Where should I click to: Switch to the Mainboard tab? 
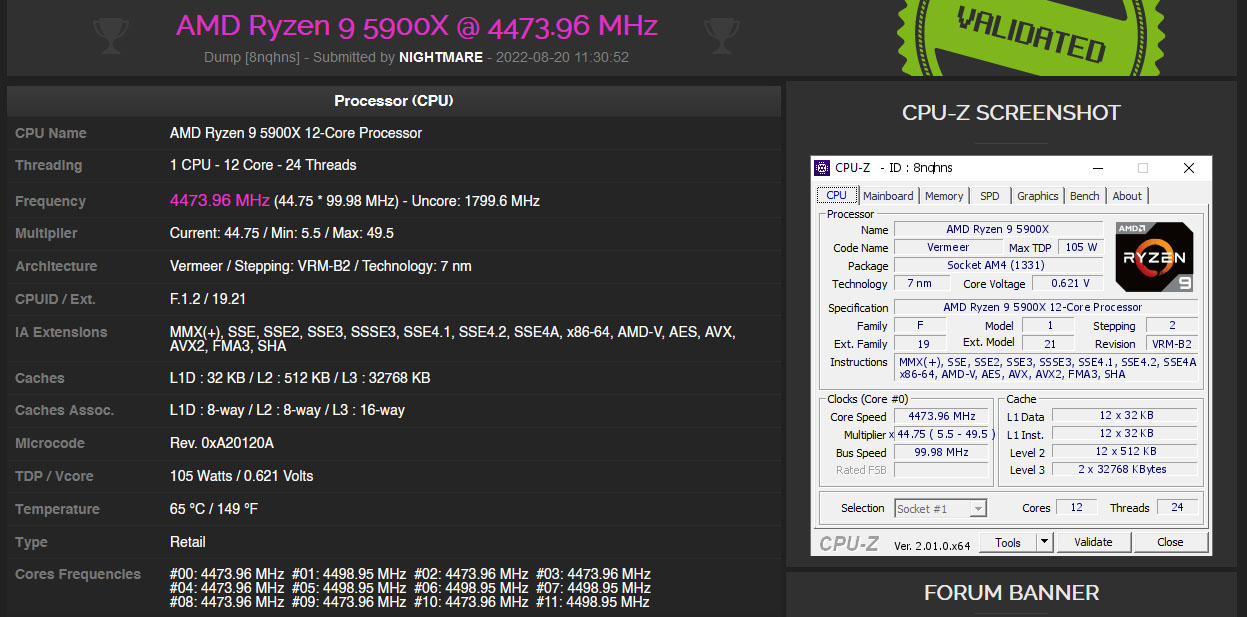888,196
